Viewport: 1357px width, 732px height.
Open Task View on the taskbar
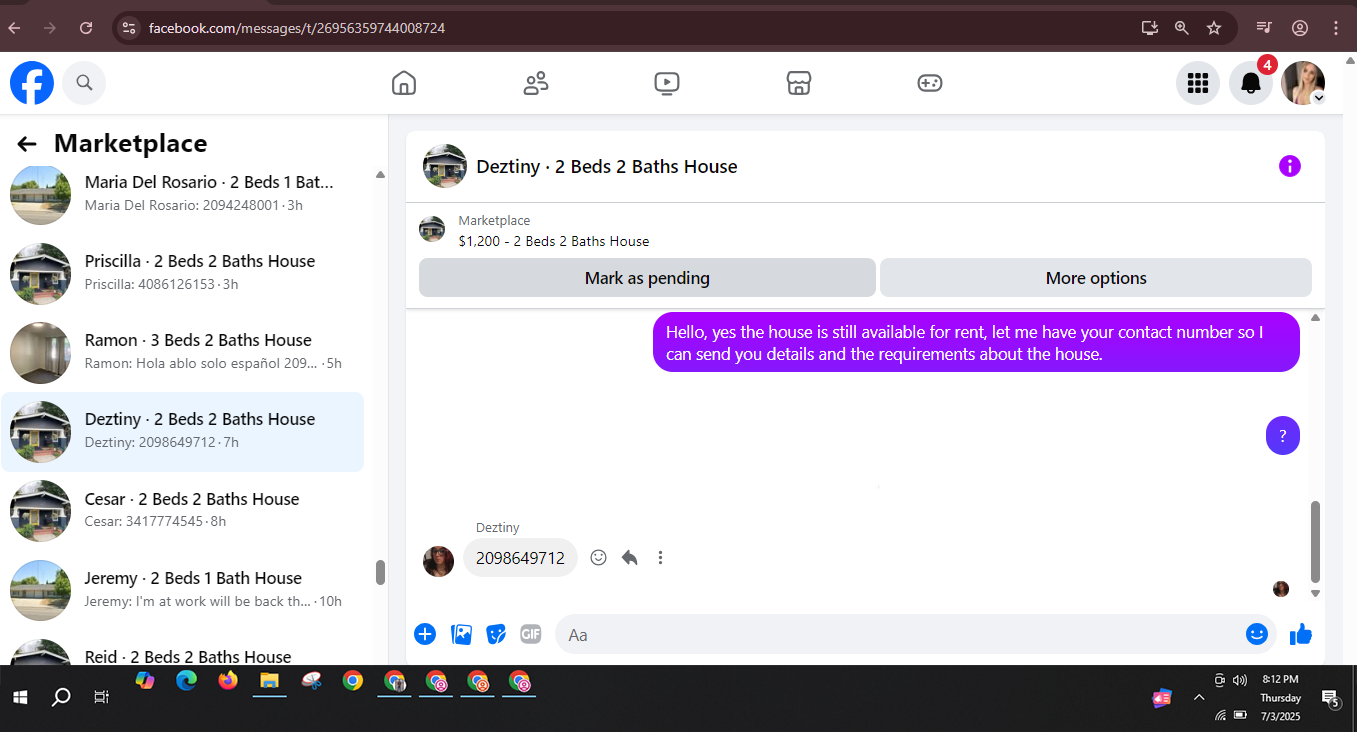click(x=101, y=697)
